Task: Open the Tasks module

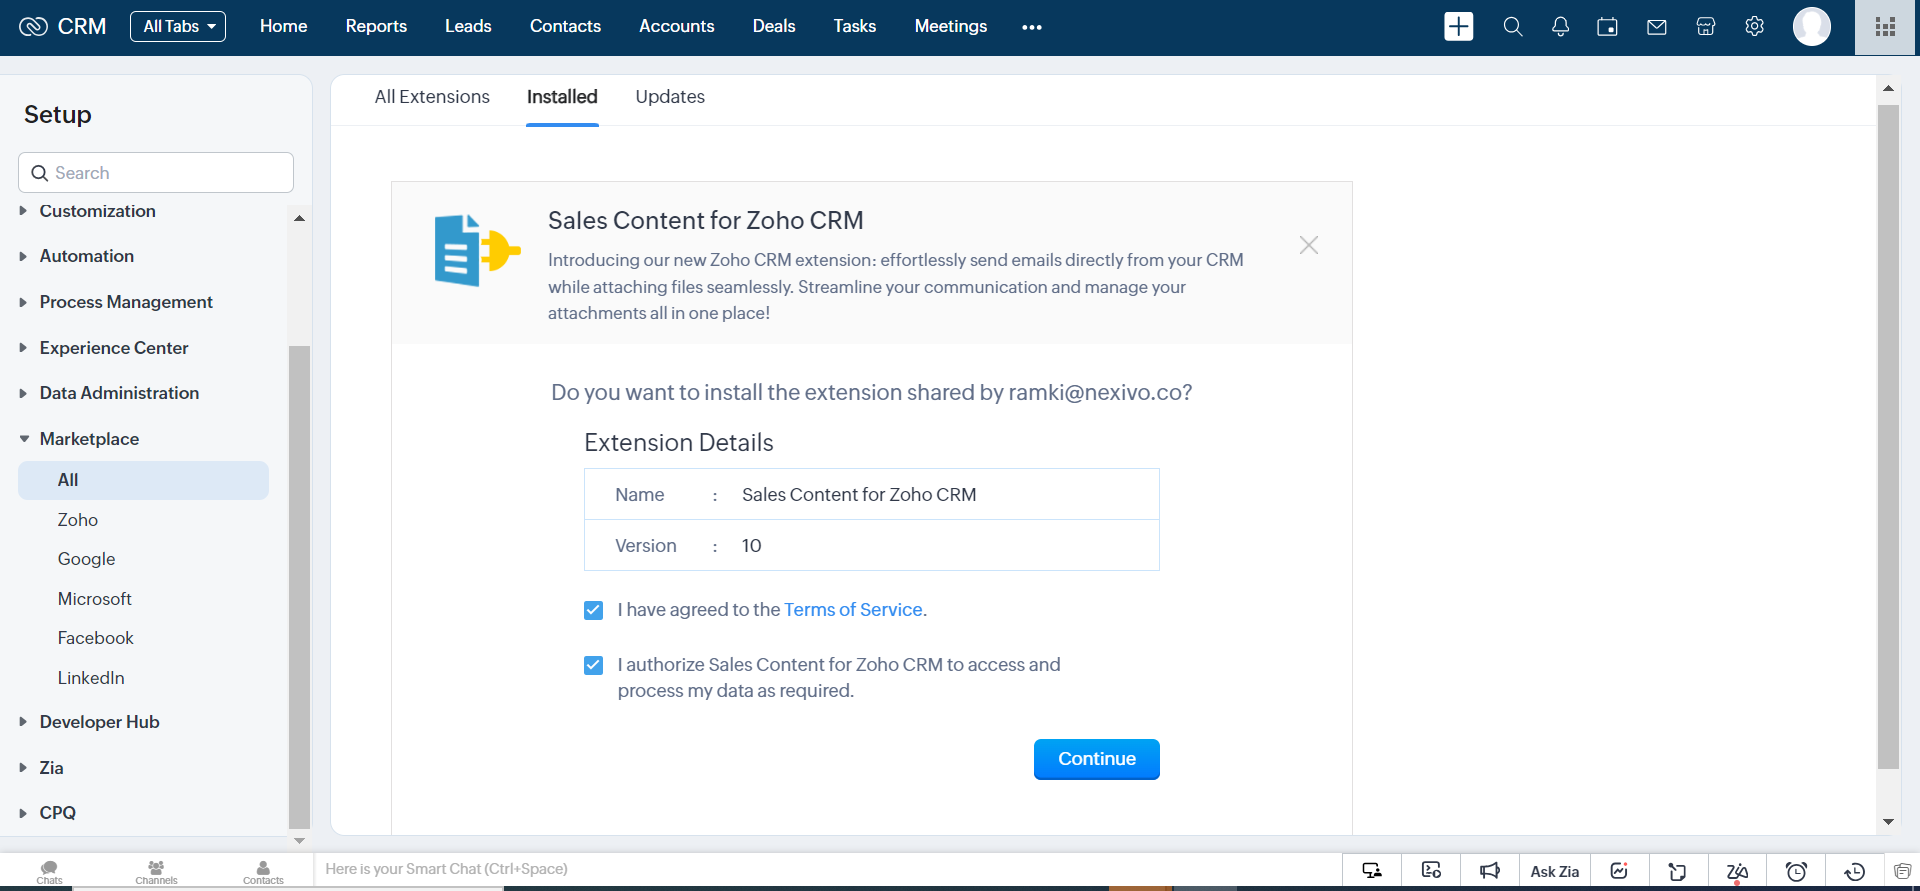Action: point(855,27)
